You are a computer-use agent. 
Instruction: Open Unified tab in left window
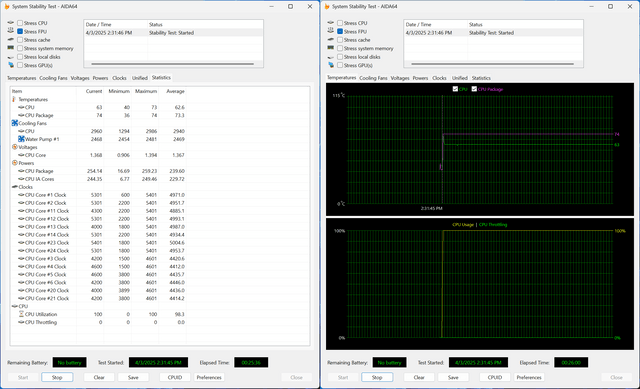[x=140, y=78]
